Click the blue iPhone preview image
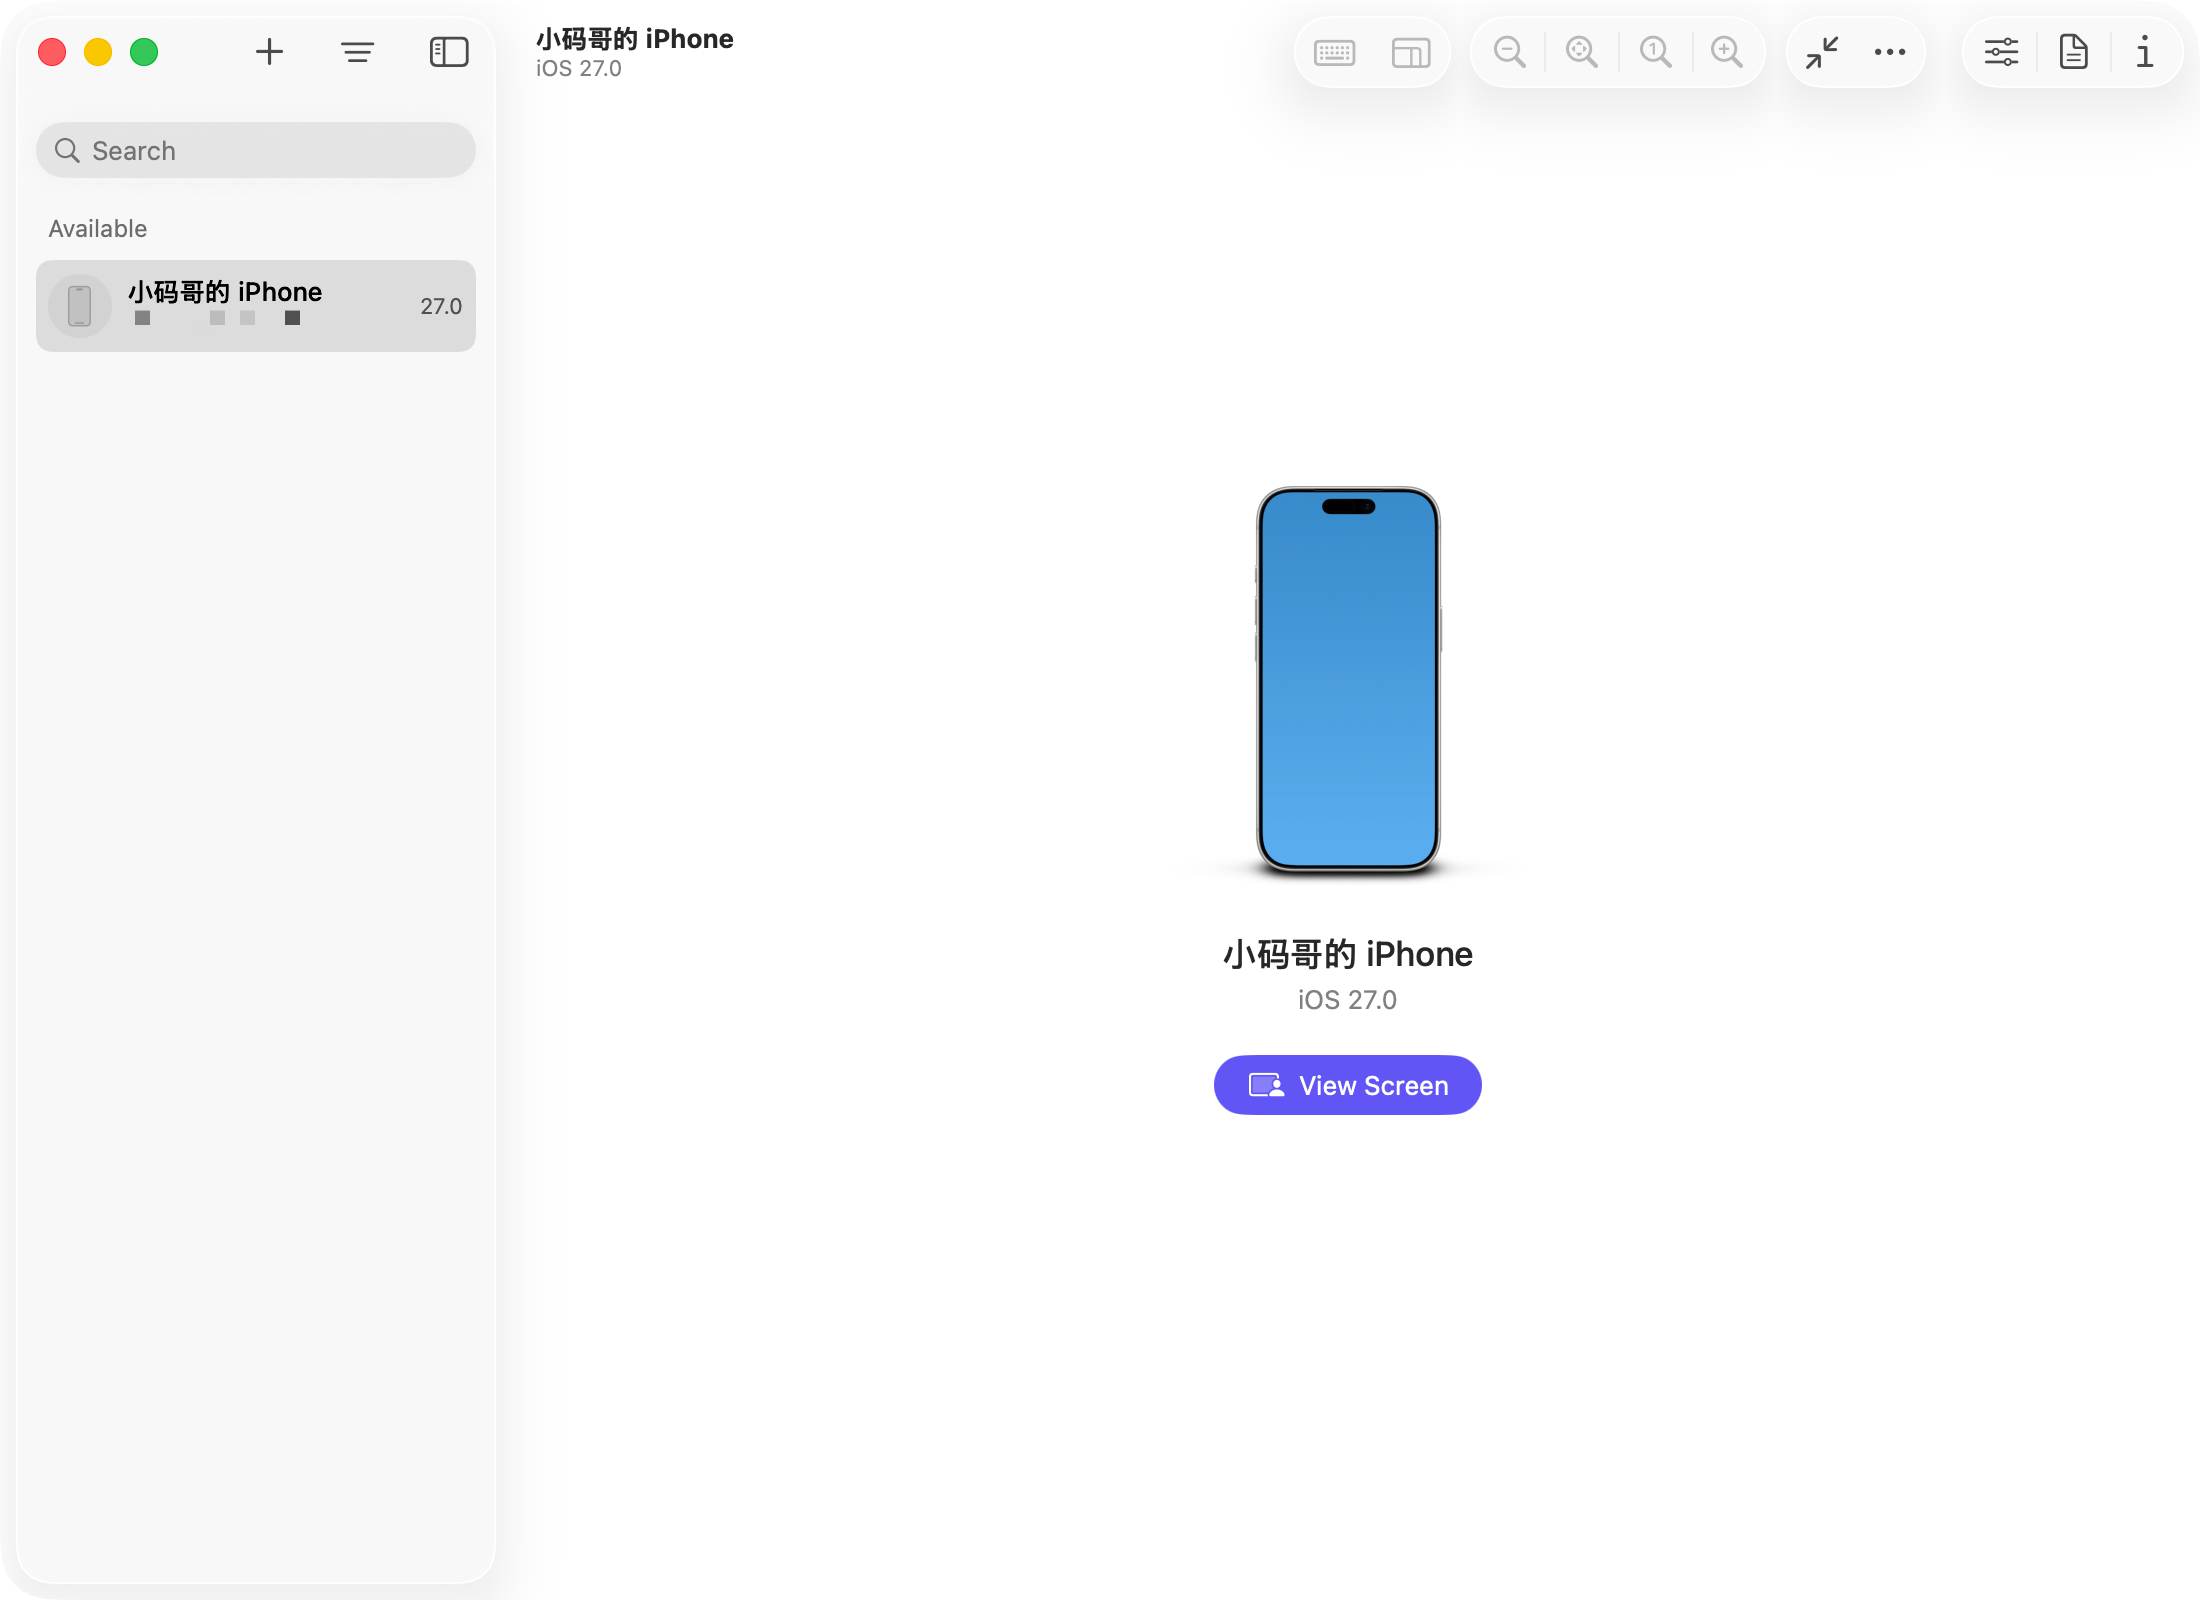 pyautogui.click(x=1348, y=680)
